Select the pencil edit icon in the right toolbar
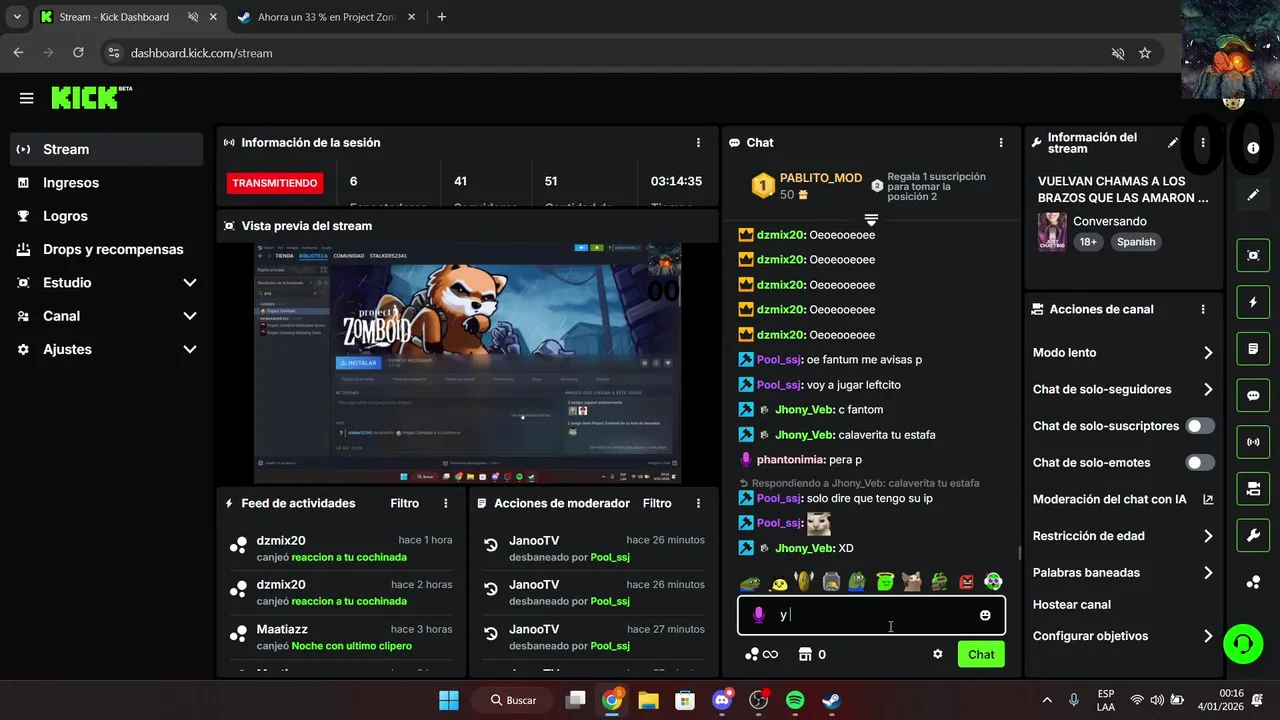 pos(1253,195)
